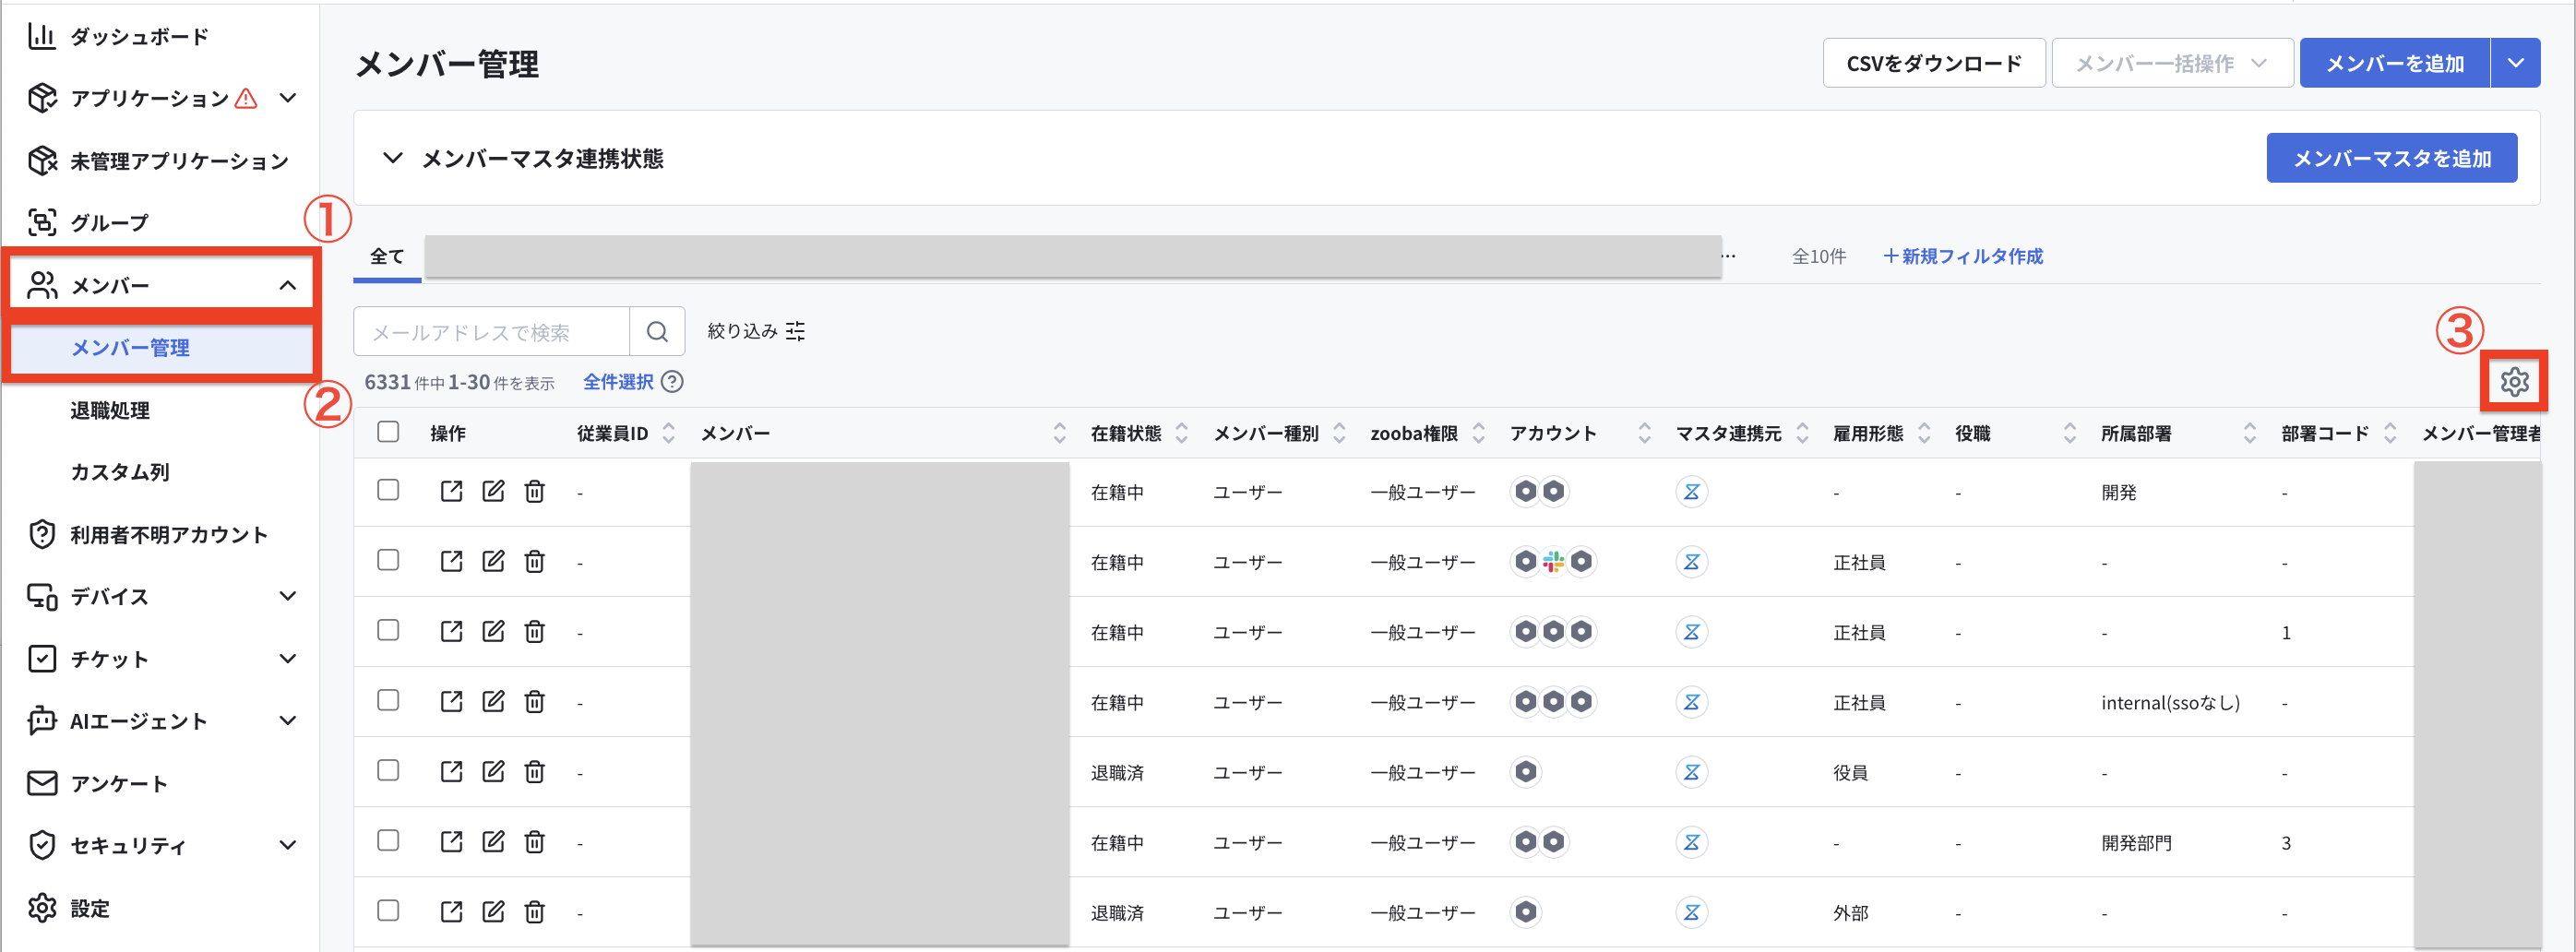The width and height of the screenshot is (2576, 952).
Task: Click the ＋新規フィルタ作成 link
Action: (x=1962, y=256)
